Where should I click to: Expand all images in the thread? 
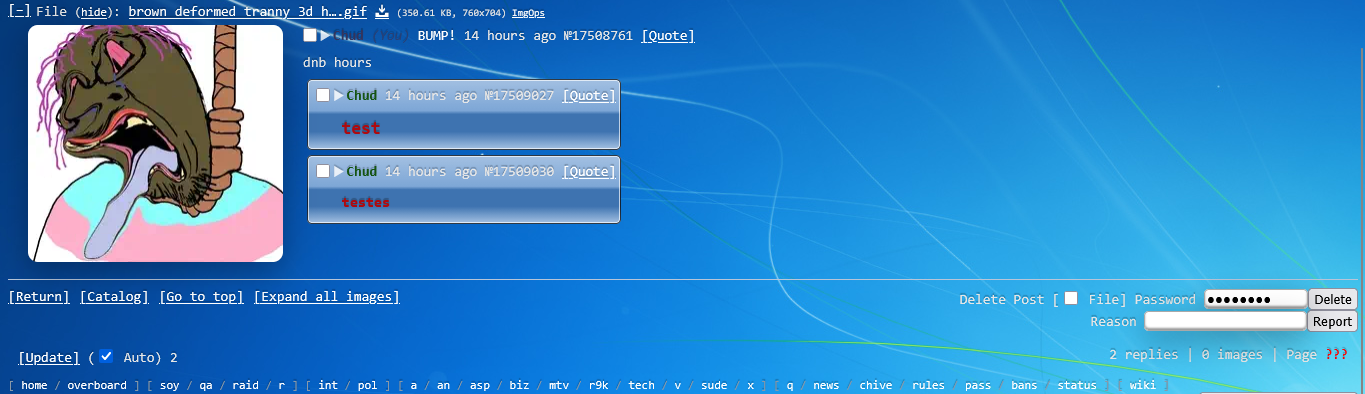(326, 297)
